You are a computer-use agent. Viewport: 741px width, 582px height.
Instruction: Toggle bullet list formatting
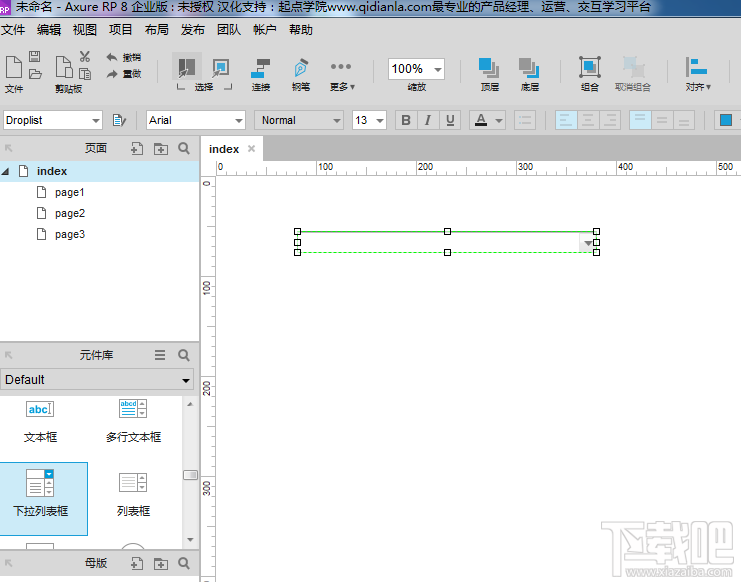pyautogui.click(x=525, y=120)
